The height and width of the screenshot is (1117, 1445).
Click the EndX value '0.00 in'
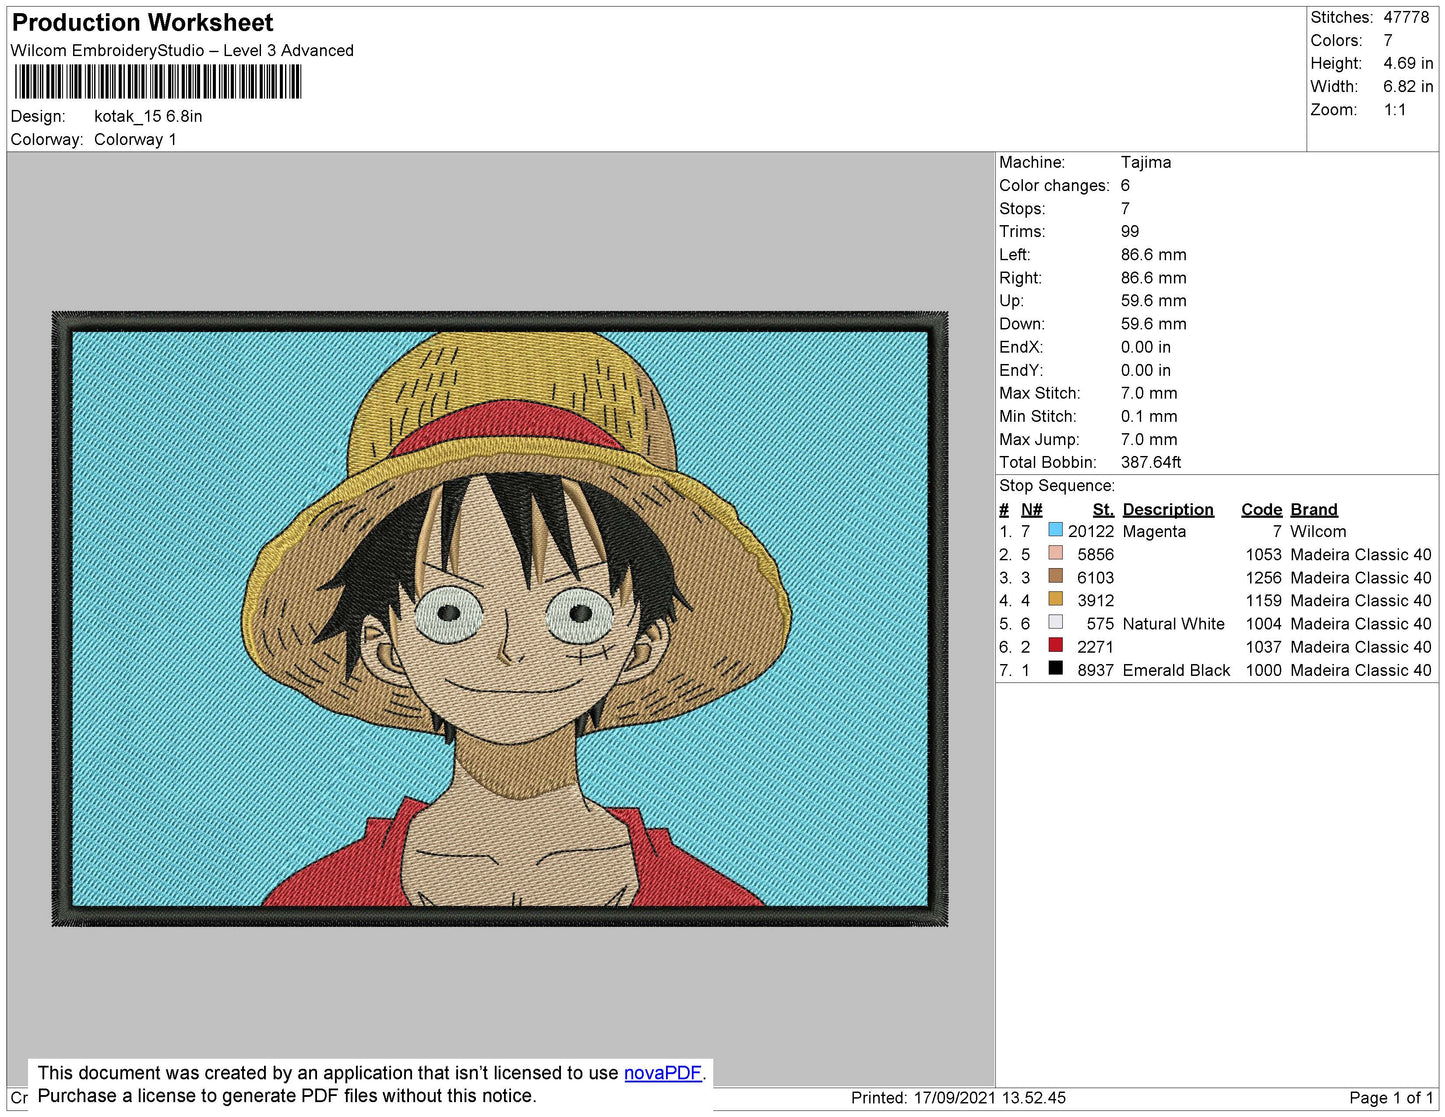(1146, 347)
